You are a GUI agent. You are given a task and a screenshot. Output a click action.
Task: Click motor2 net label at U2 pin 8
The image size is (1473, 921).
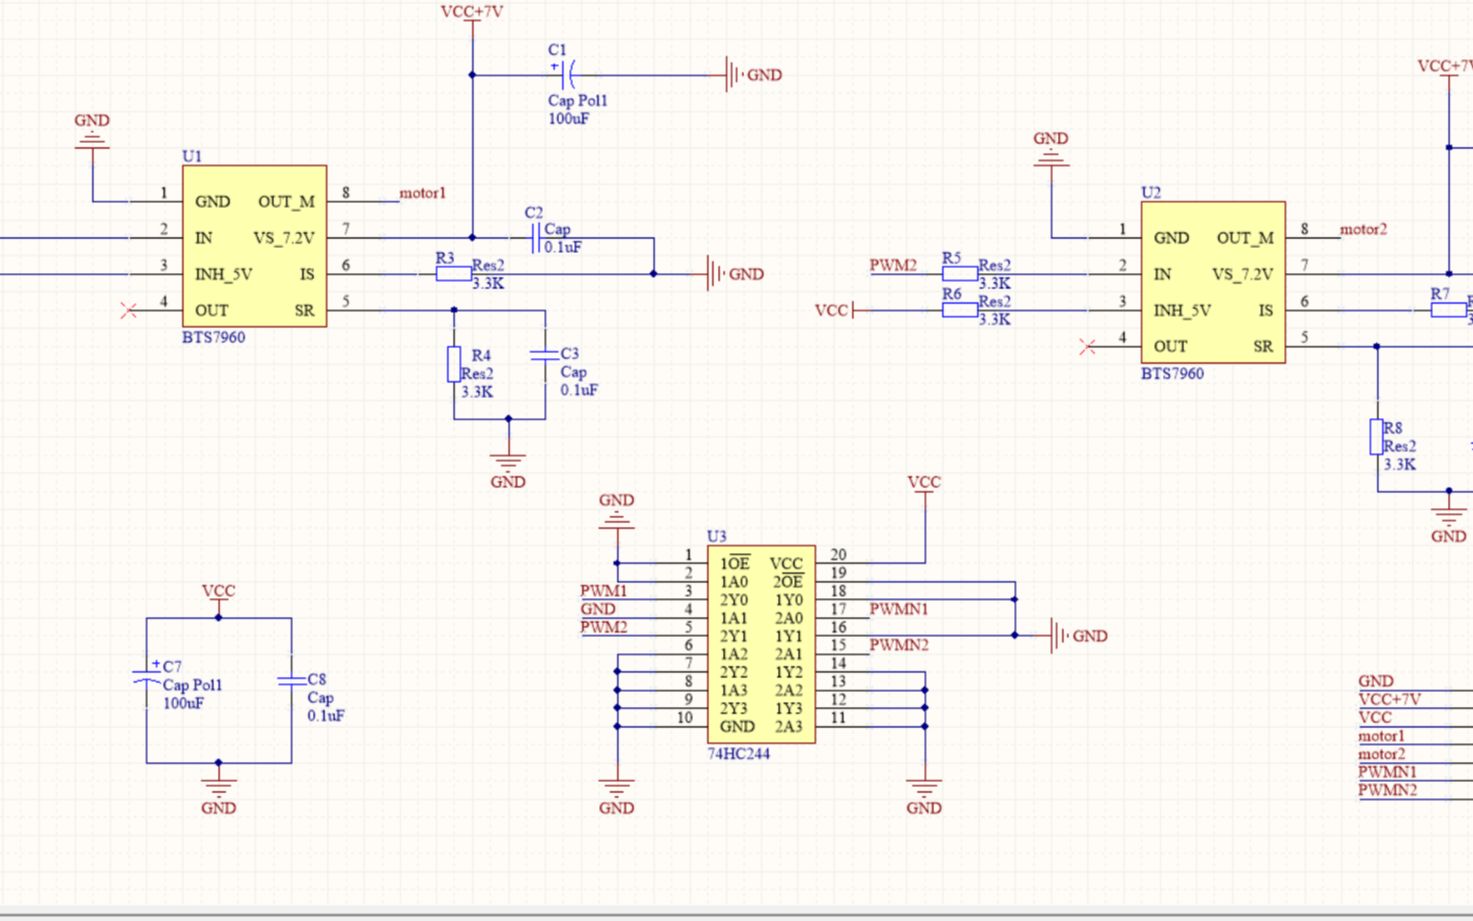1364,229
